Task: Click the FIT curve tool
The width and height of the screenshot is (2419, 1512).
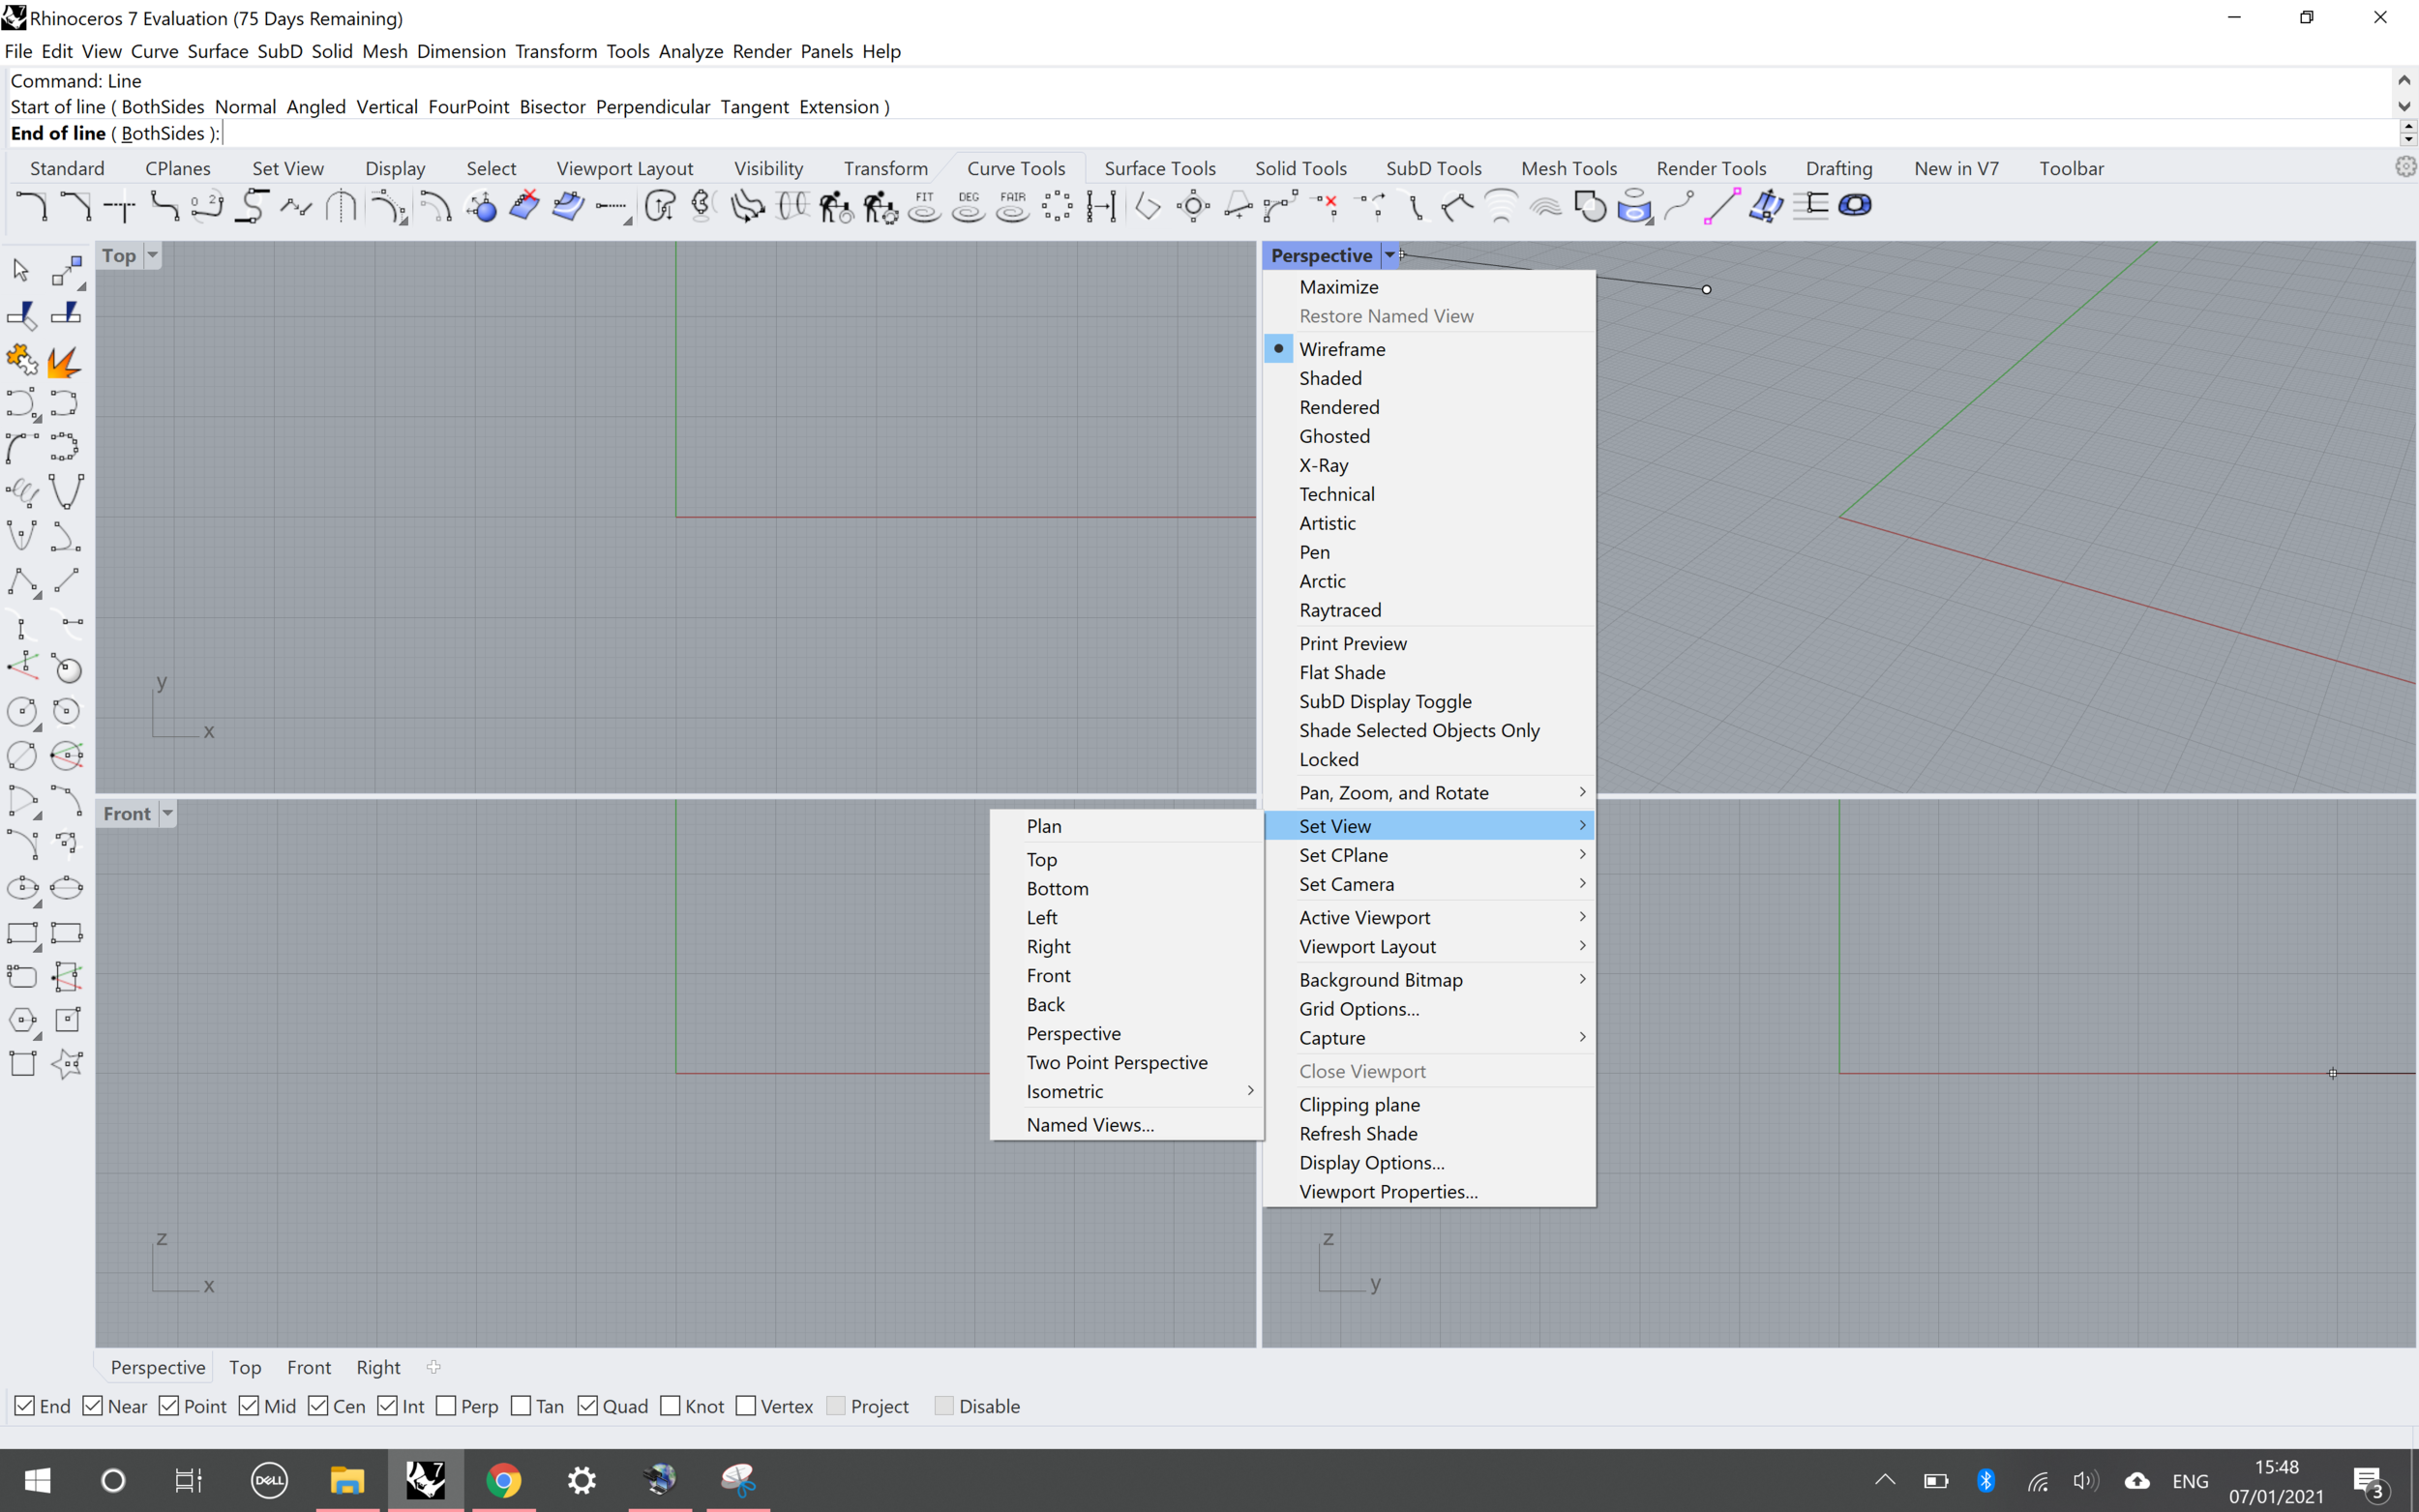Action: pos(924,206)
